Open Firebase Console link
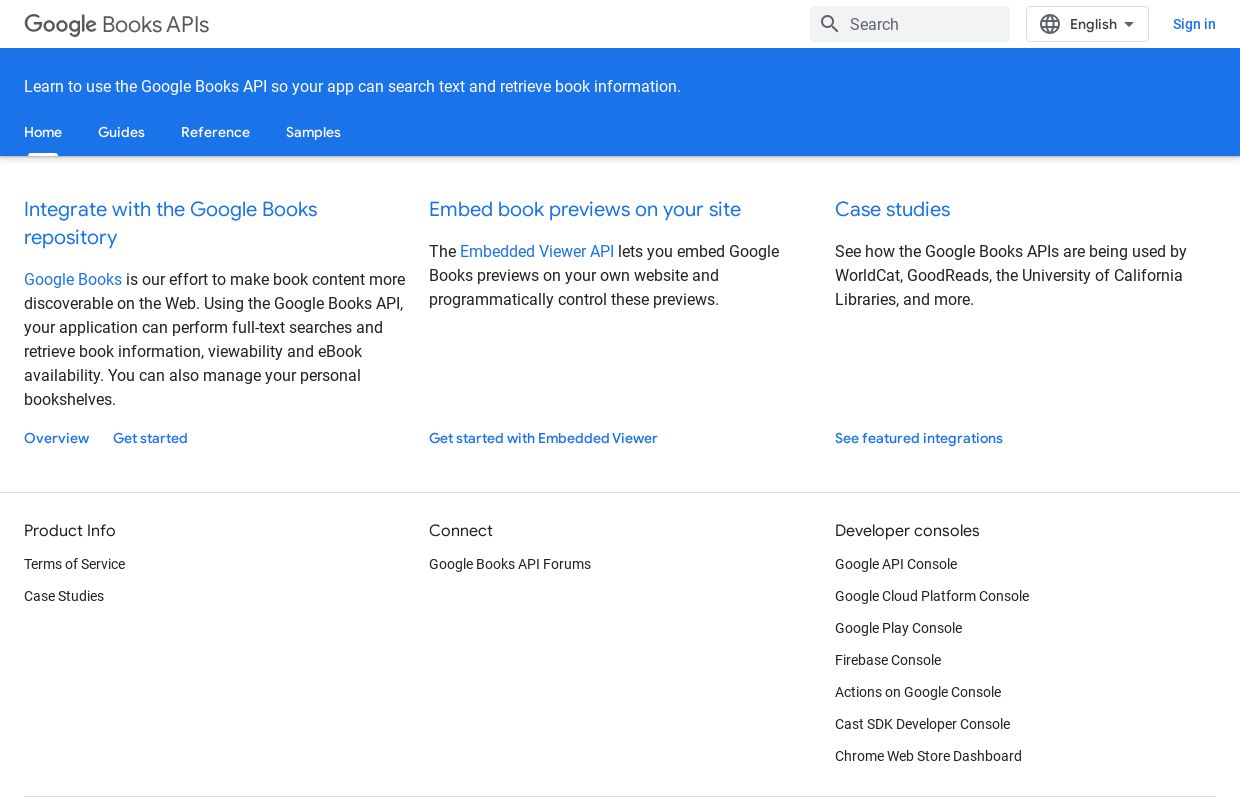This screenshot has height=800, width=1240. [888, 660]
